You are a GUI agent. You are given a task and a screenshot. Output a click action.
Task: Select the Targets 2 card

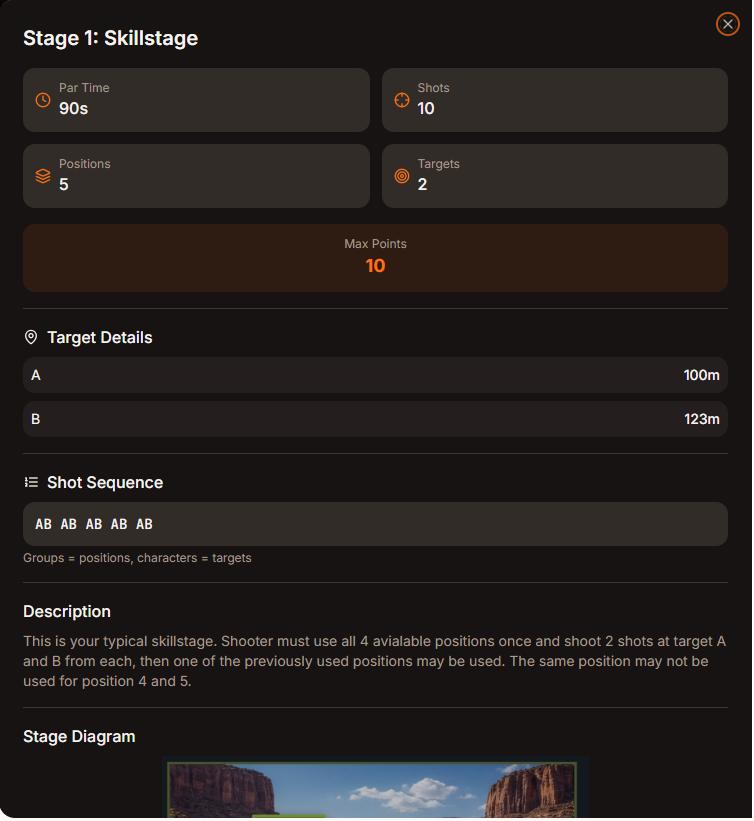tap(555, 176)
